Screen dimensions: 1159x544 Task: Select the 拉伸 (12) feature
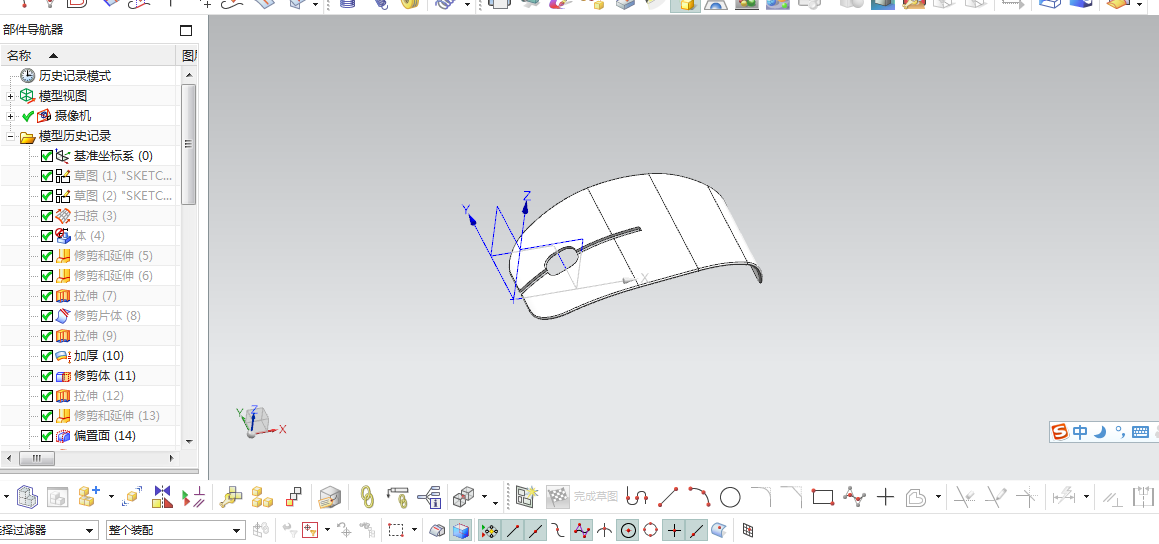coord(98,395)
